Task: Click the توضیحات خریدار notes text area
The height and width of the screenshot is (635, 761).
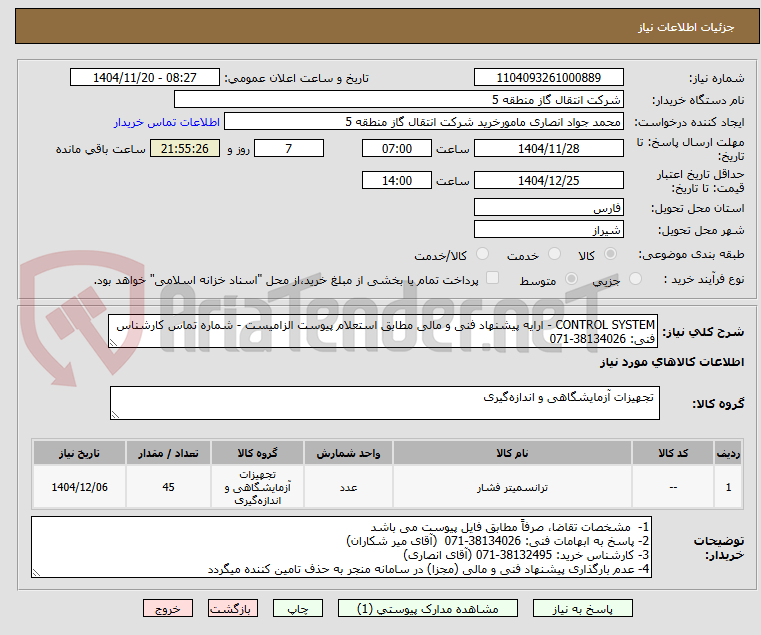Action: tap(341, 547)
